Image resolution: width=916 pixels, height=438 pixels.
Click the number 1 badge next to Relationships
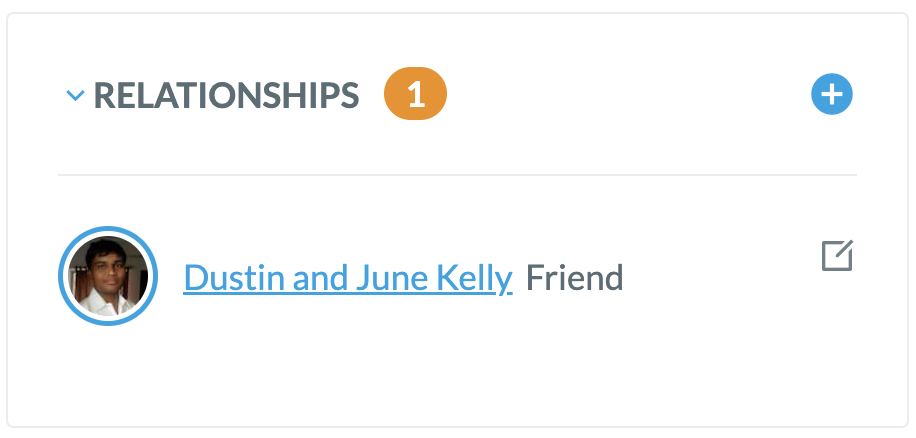point(415,94)
